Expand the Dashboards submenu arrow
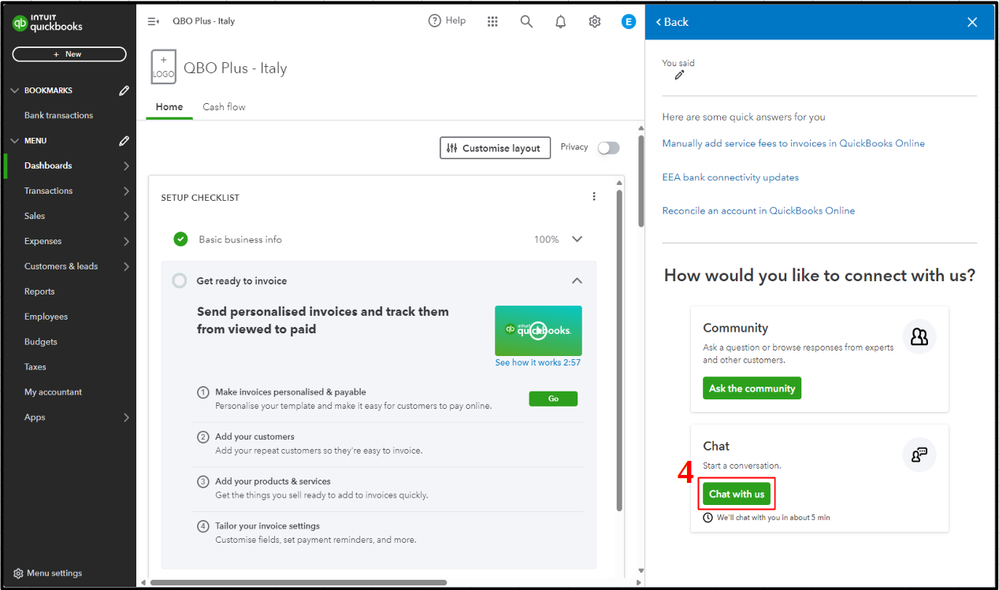Screen dimensions: 999x590 pos(126,166)
